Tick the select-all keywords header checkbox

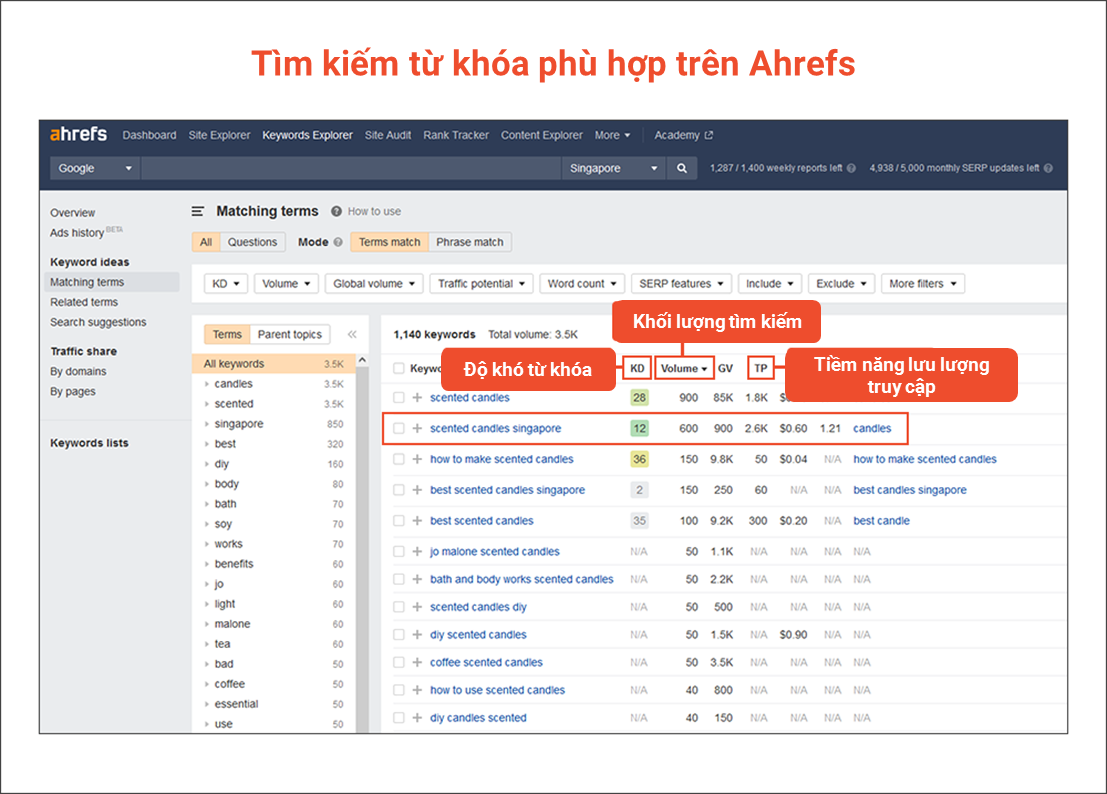click(x=399, y=368)
